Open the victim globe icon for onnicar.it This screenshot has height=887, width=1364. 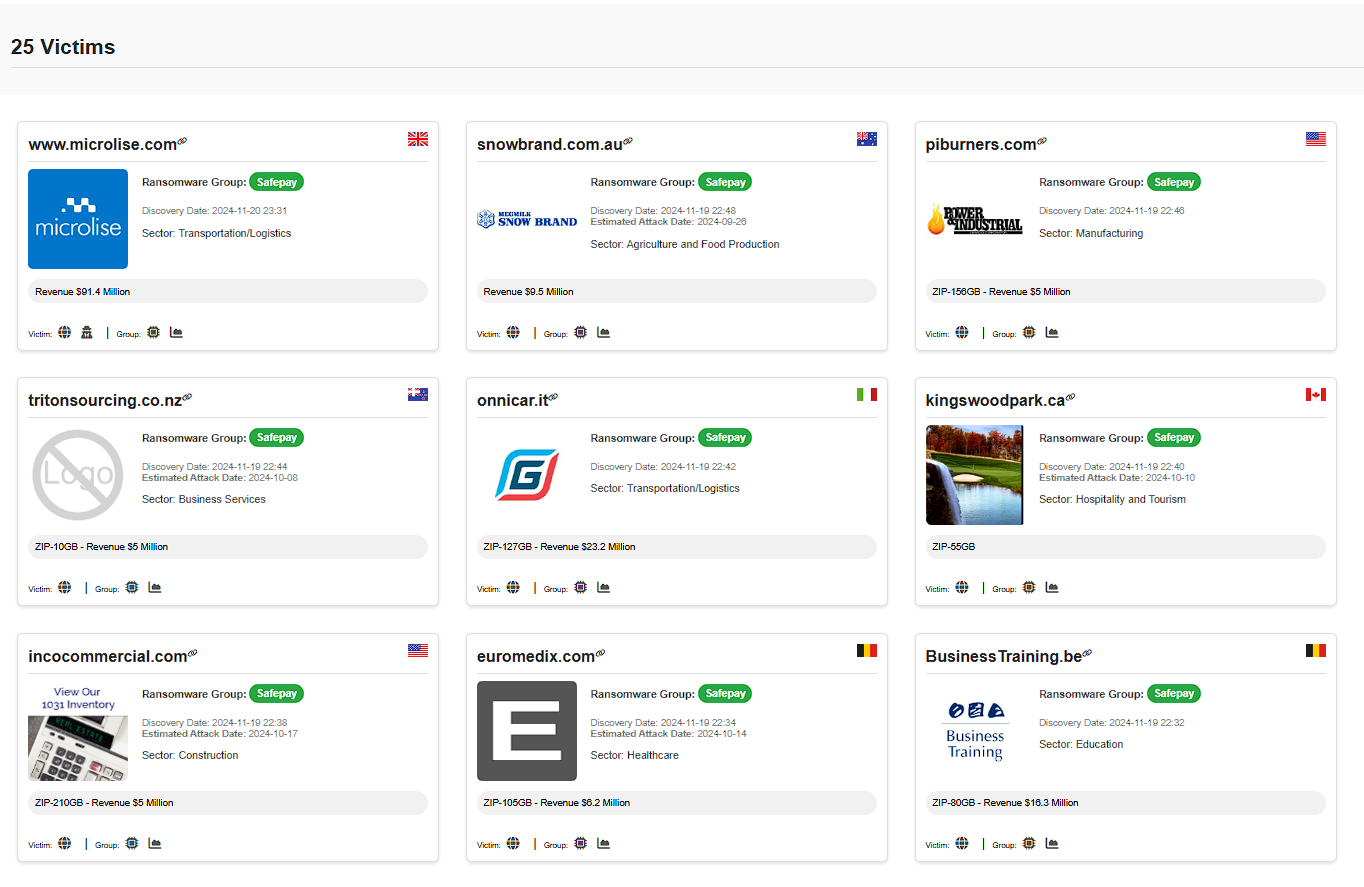[513, 588]
